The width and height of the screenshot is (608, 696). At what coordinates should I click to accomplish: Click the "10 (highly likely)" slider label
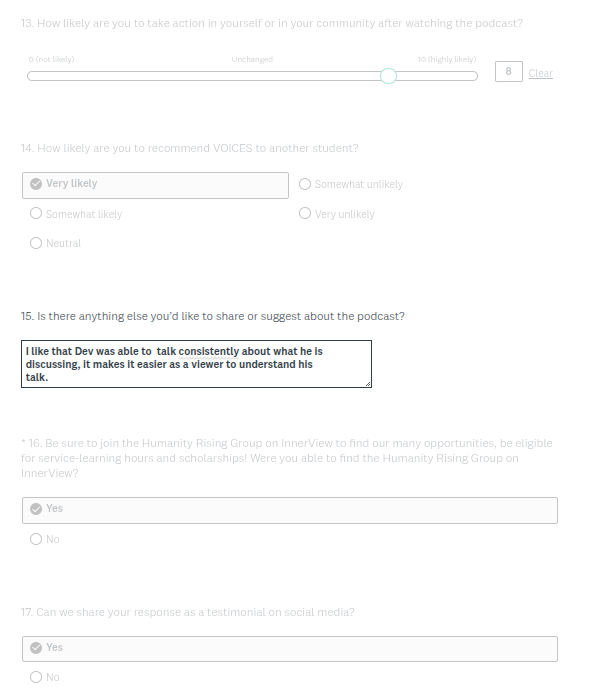point(447,59)
